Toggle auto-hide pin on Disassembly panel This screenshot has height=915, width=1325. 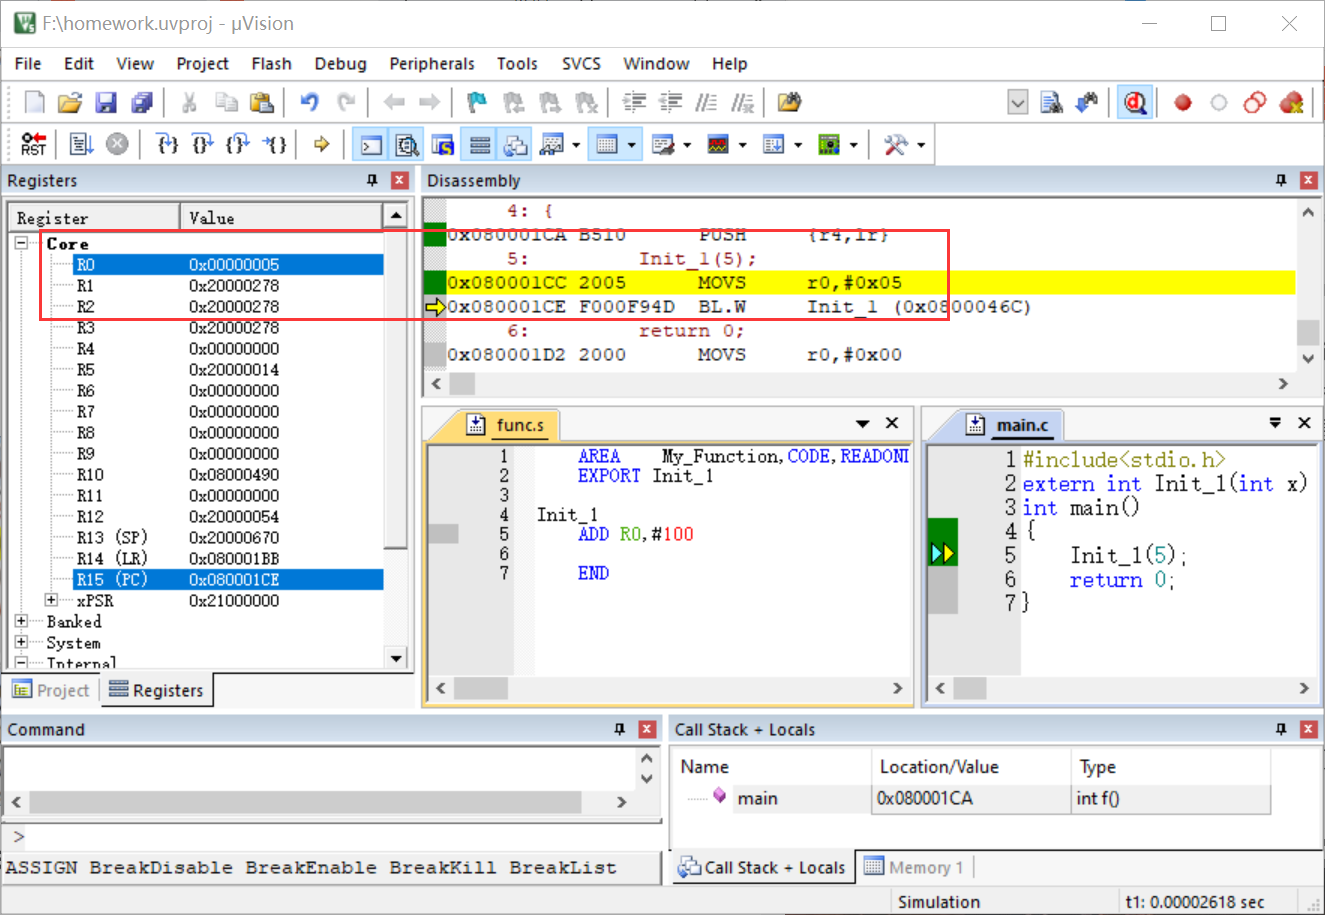tap(1281, 180)
